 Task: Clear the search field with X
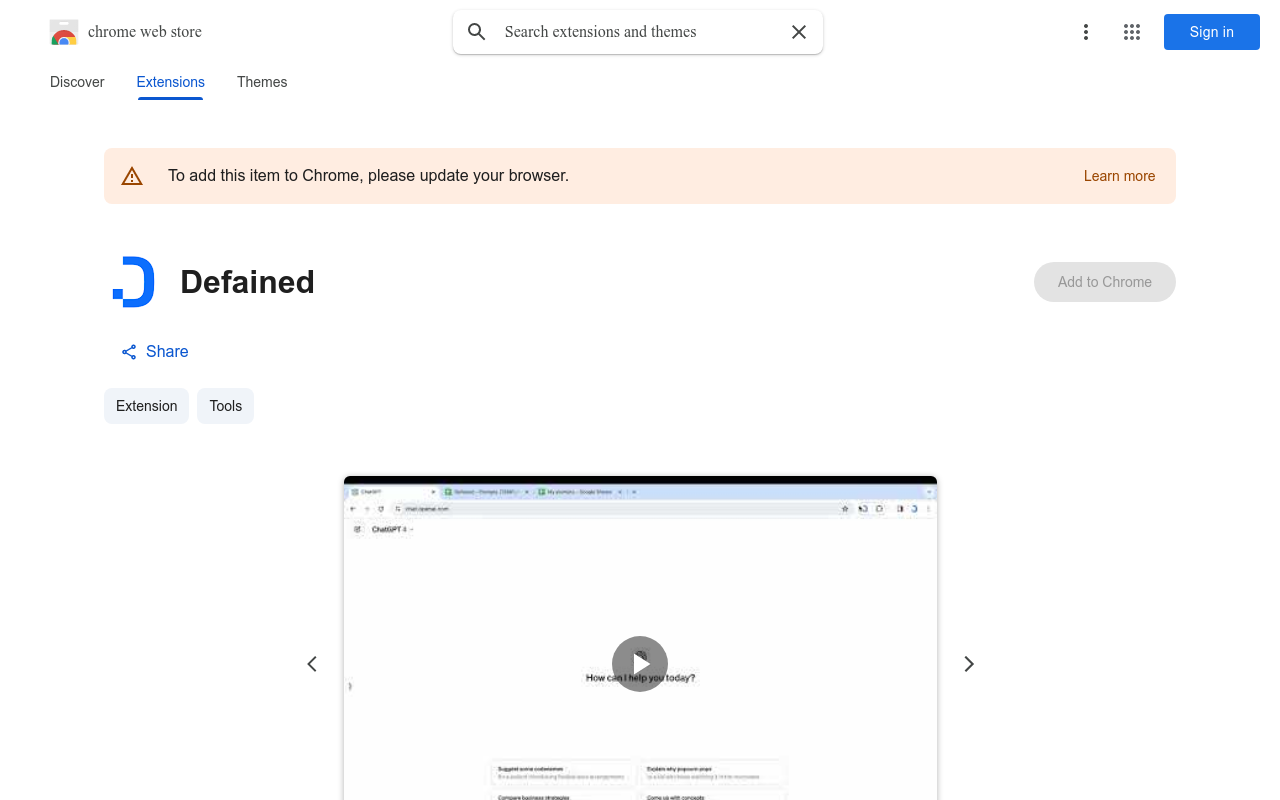point(799,32)
